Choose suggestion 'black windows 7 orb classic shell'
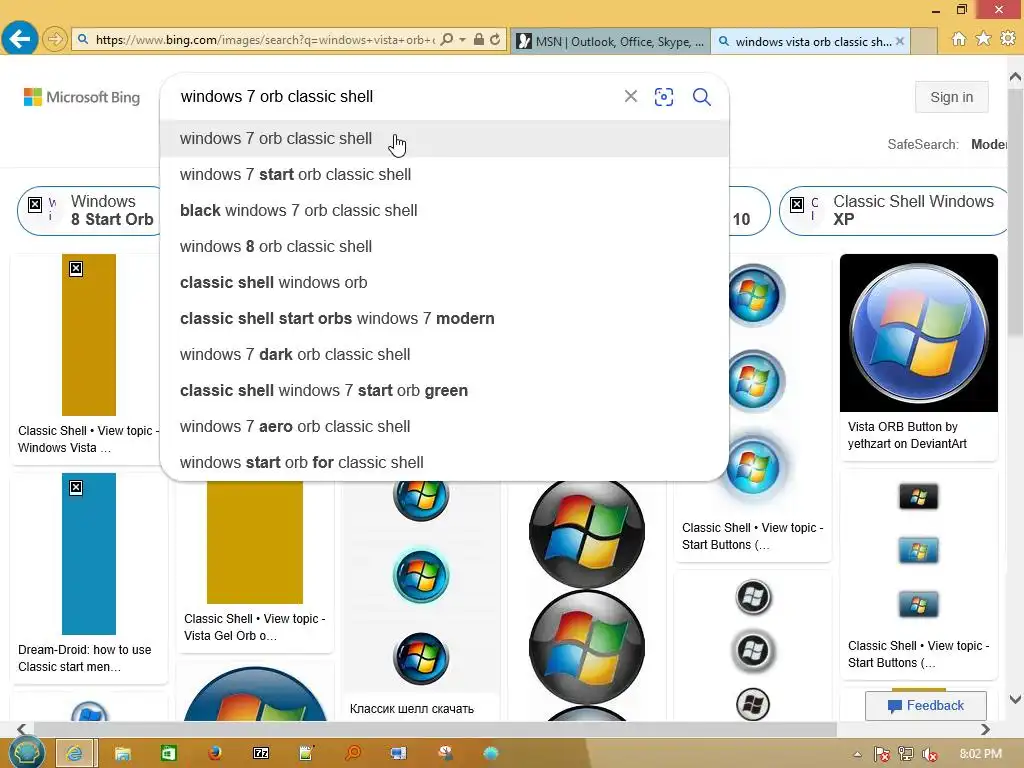Viewport: 1024px width, 768px height. point(444,210)
